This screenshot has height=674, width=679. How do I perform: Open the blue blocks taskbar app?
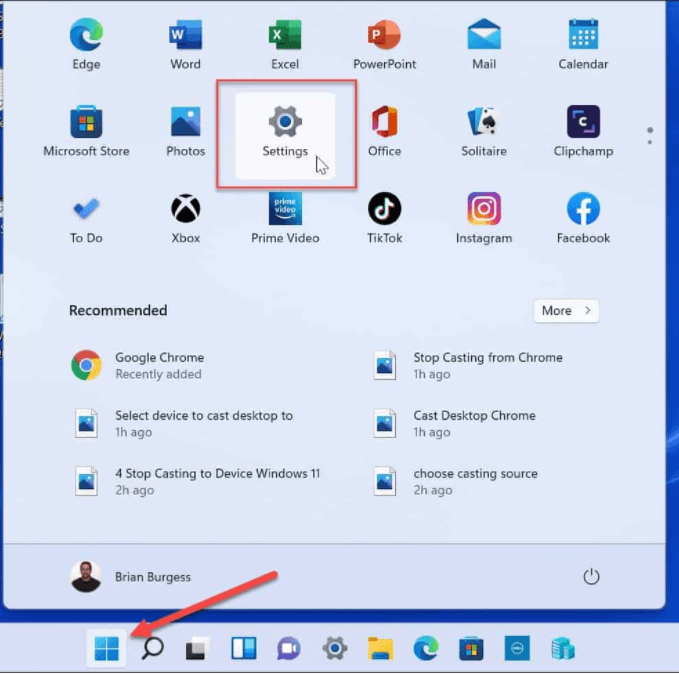563,648
